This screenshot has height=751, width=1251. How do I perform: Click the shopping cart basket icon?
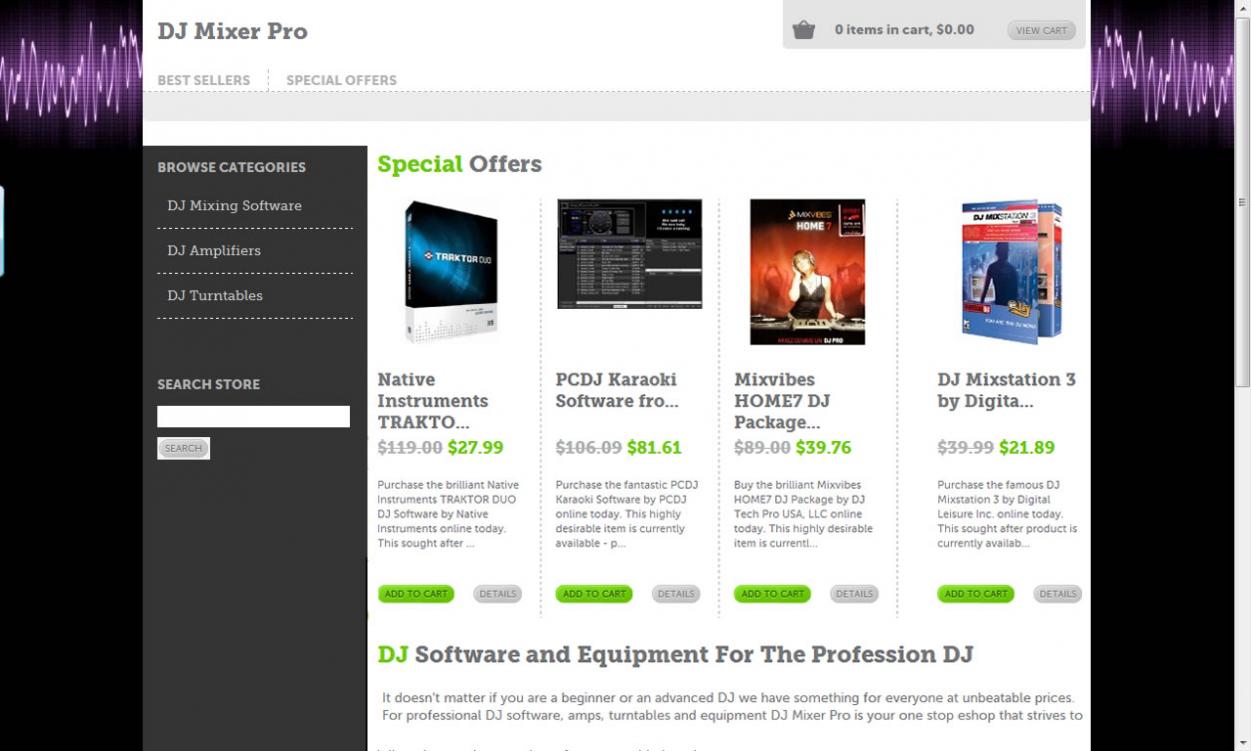click(804, 30)
